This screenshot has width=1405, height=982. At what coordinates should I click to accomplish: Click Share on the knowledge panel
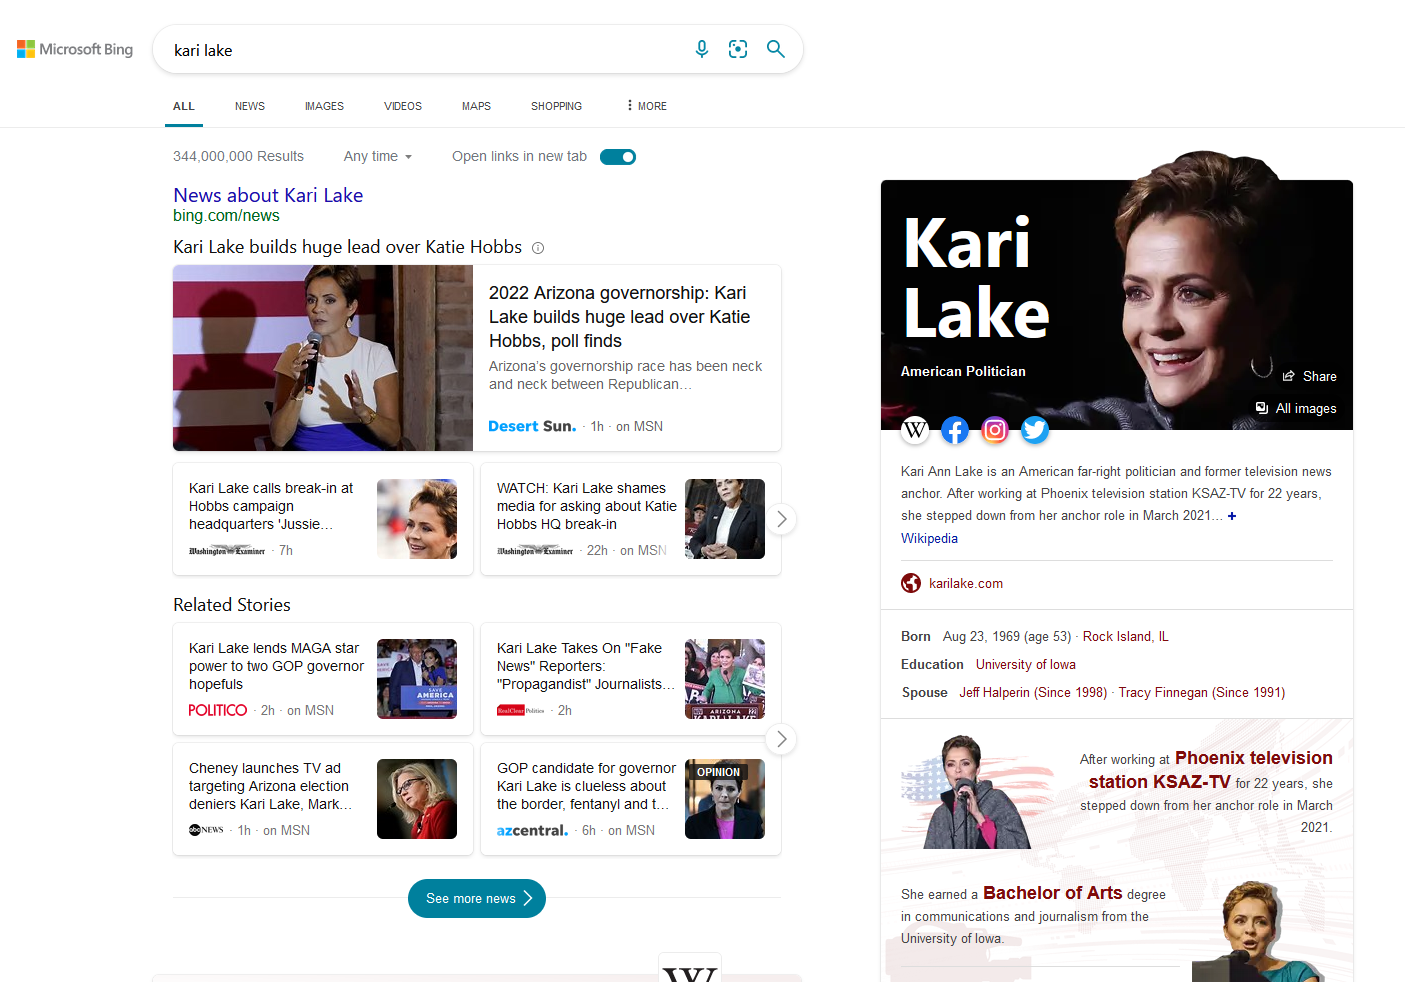point(1310,377)
